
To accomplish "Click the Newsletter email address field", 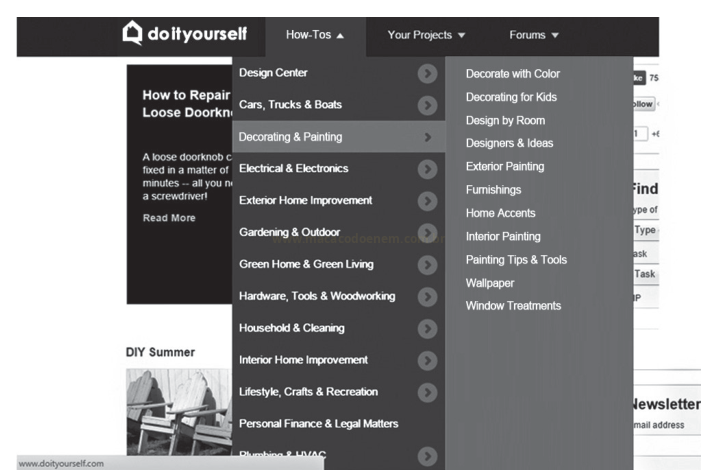I will [666, 425].
